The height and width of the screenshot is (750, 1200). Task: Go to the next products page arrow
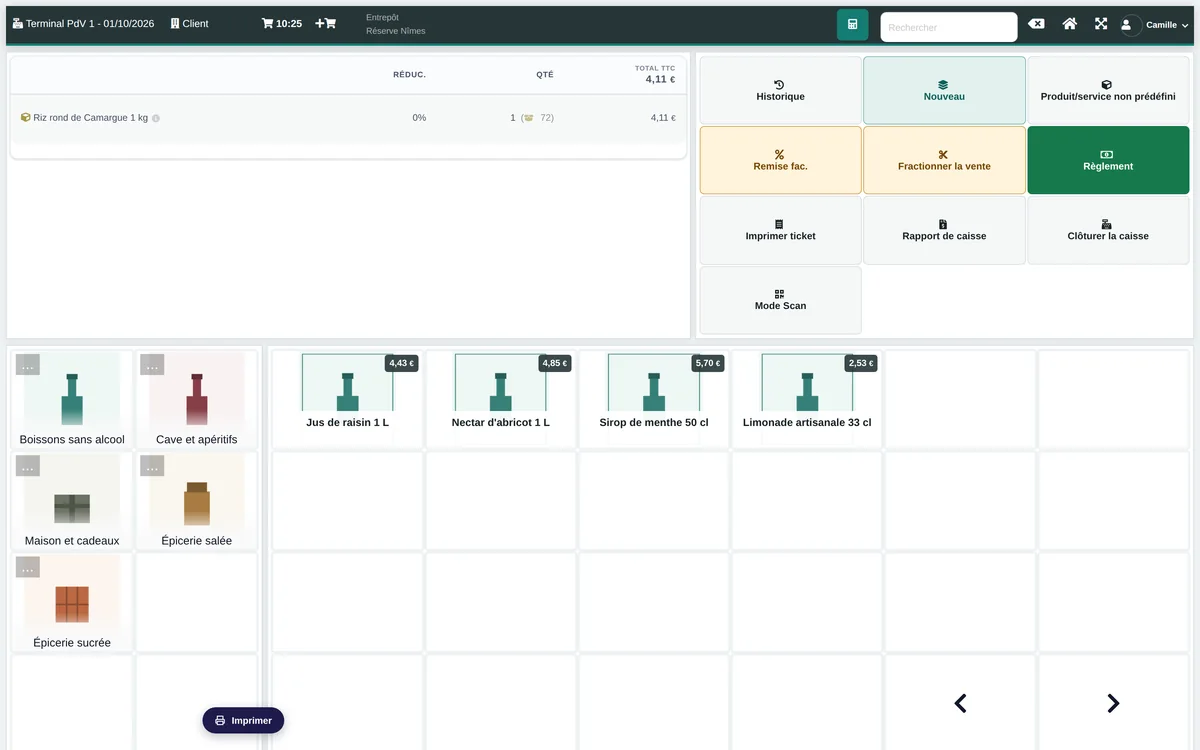[x=1113, y=703]
